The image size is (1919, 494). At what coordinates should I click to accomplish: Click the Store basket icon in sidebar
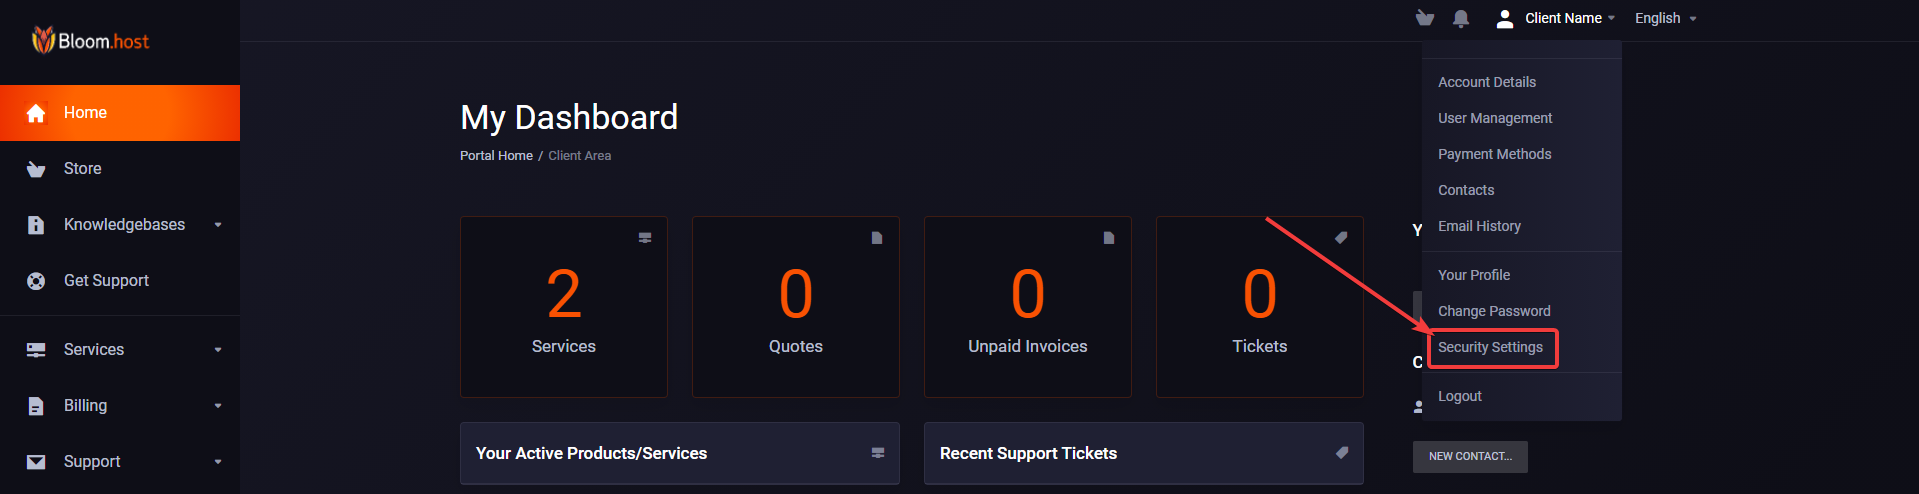pos(36,169)
